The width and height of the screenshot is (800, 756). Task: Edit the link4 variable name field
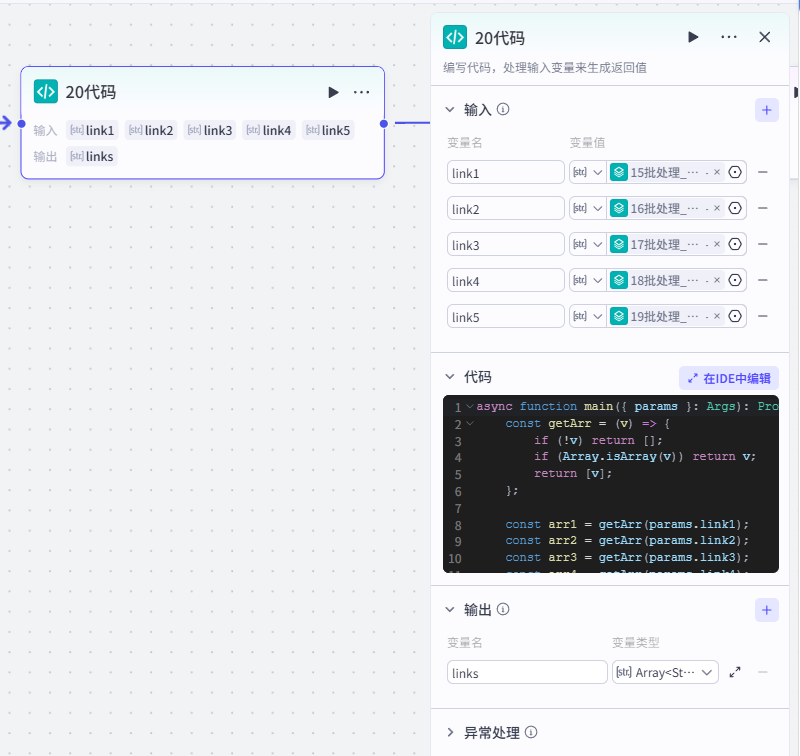[506, 281]
